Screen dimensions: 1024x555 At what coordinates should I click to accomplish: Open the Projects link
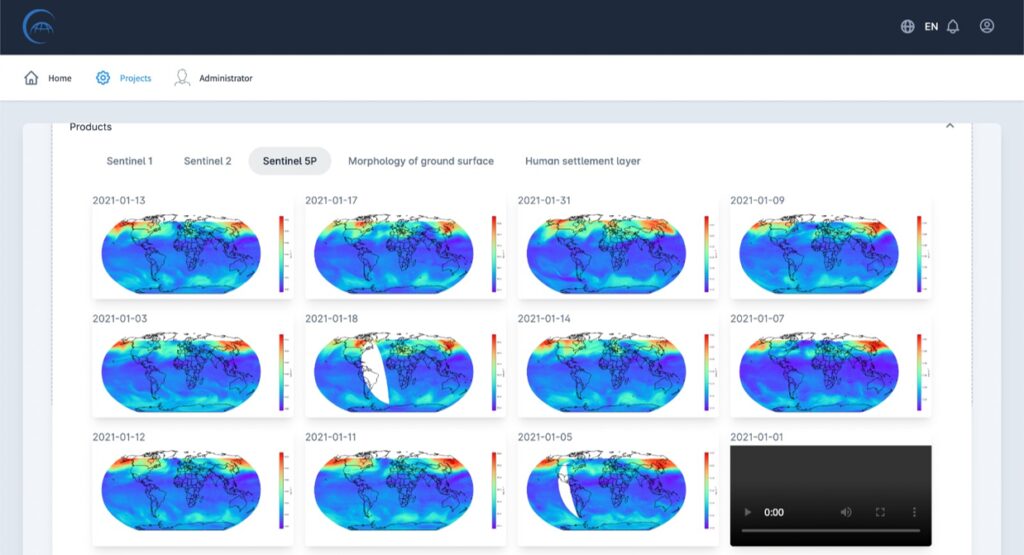(135, 78)
